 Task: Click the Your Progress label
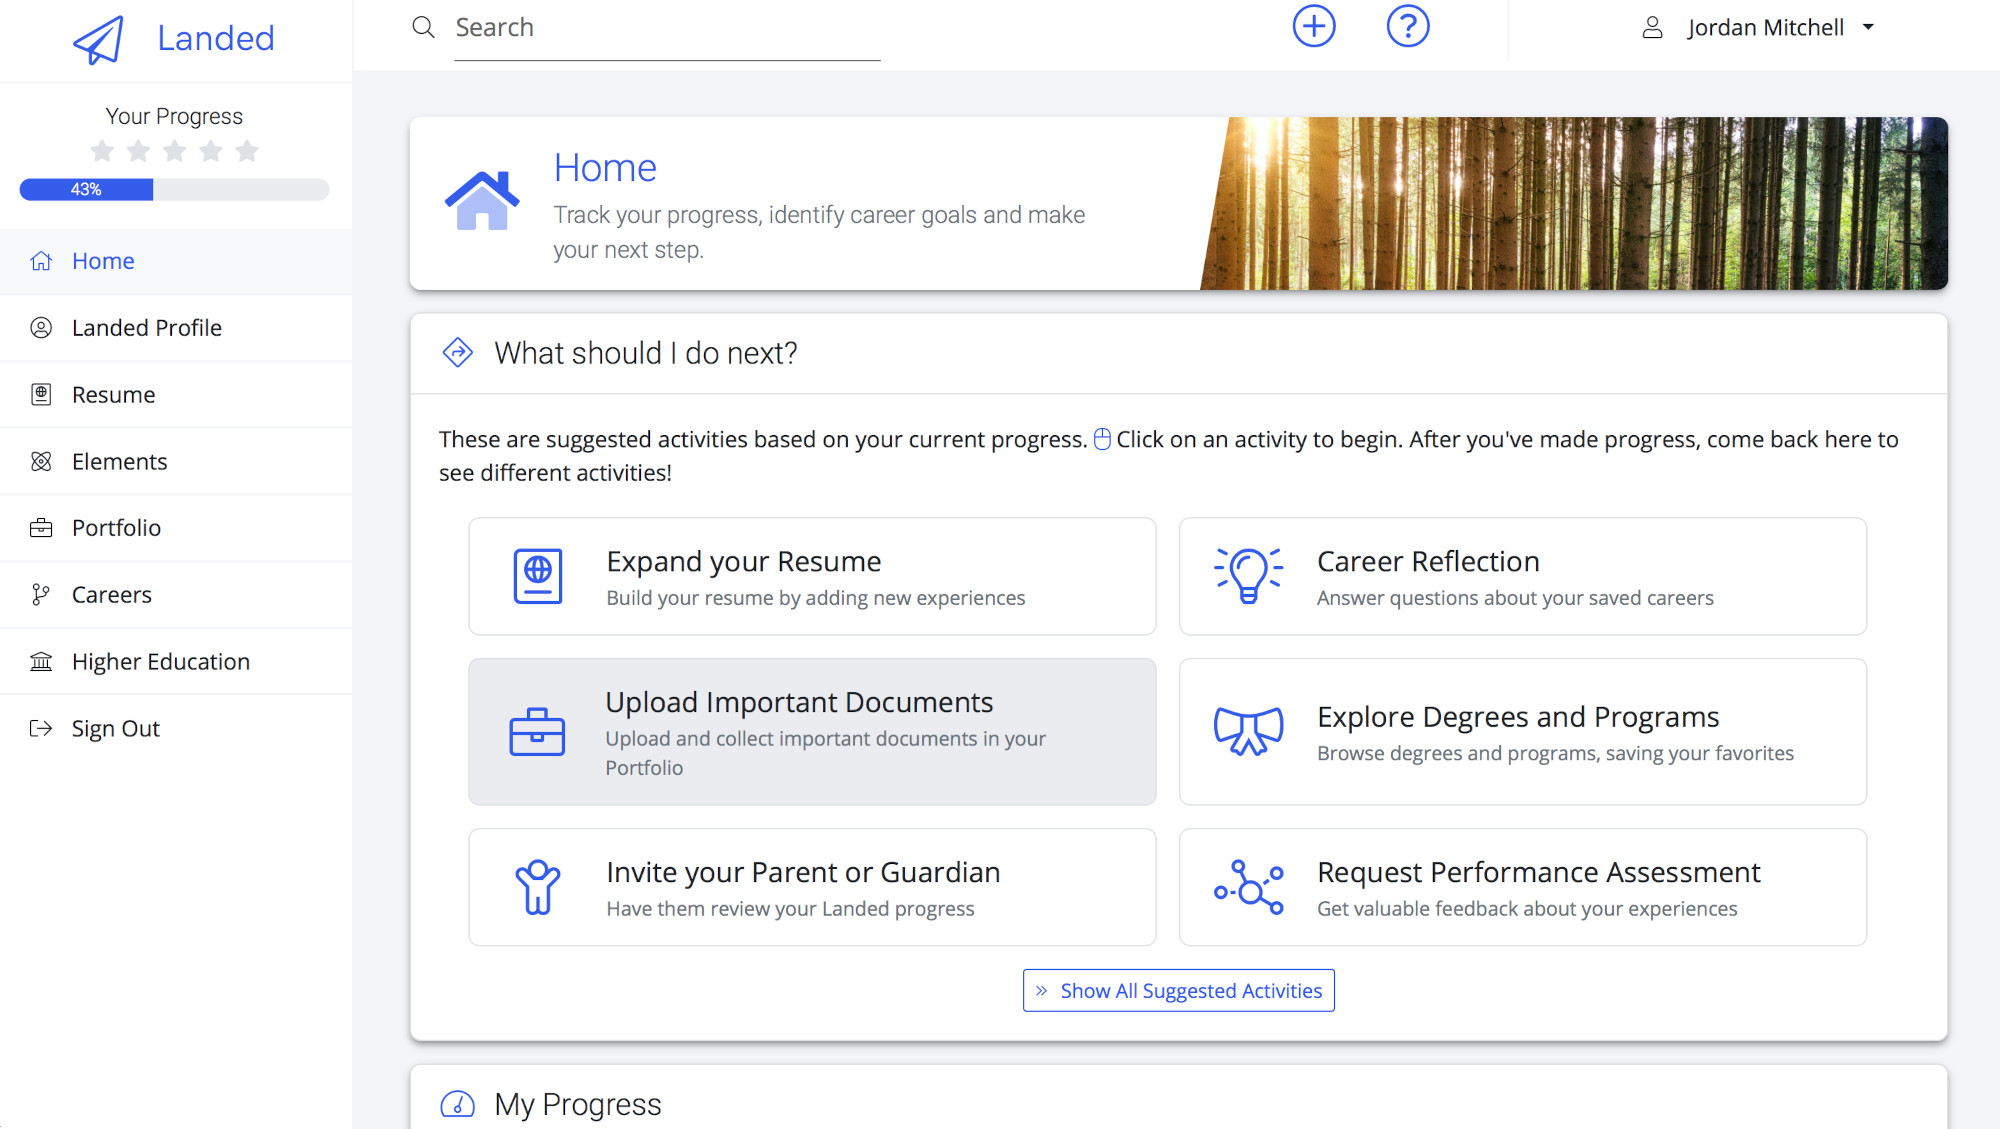coord(174,116)
